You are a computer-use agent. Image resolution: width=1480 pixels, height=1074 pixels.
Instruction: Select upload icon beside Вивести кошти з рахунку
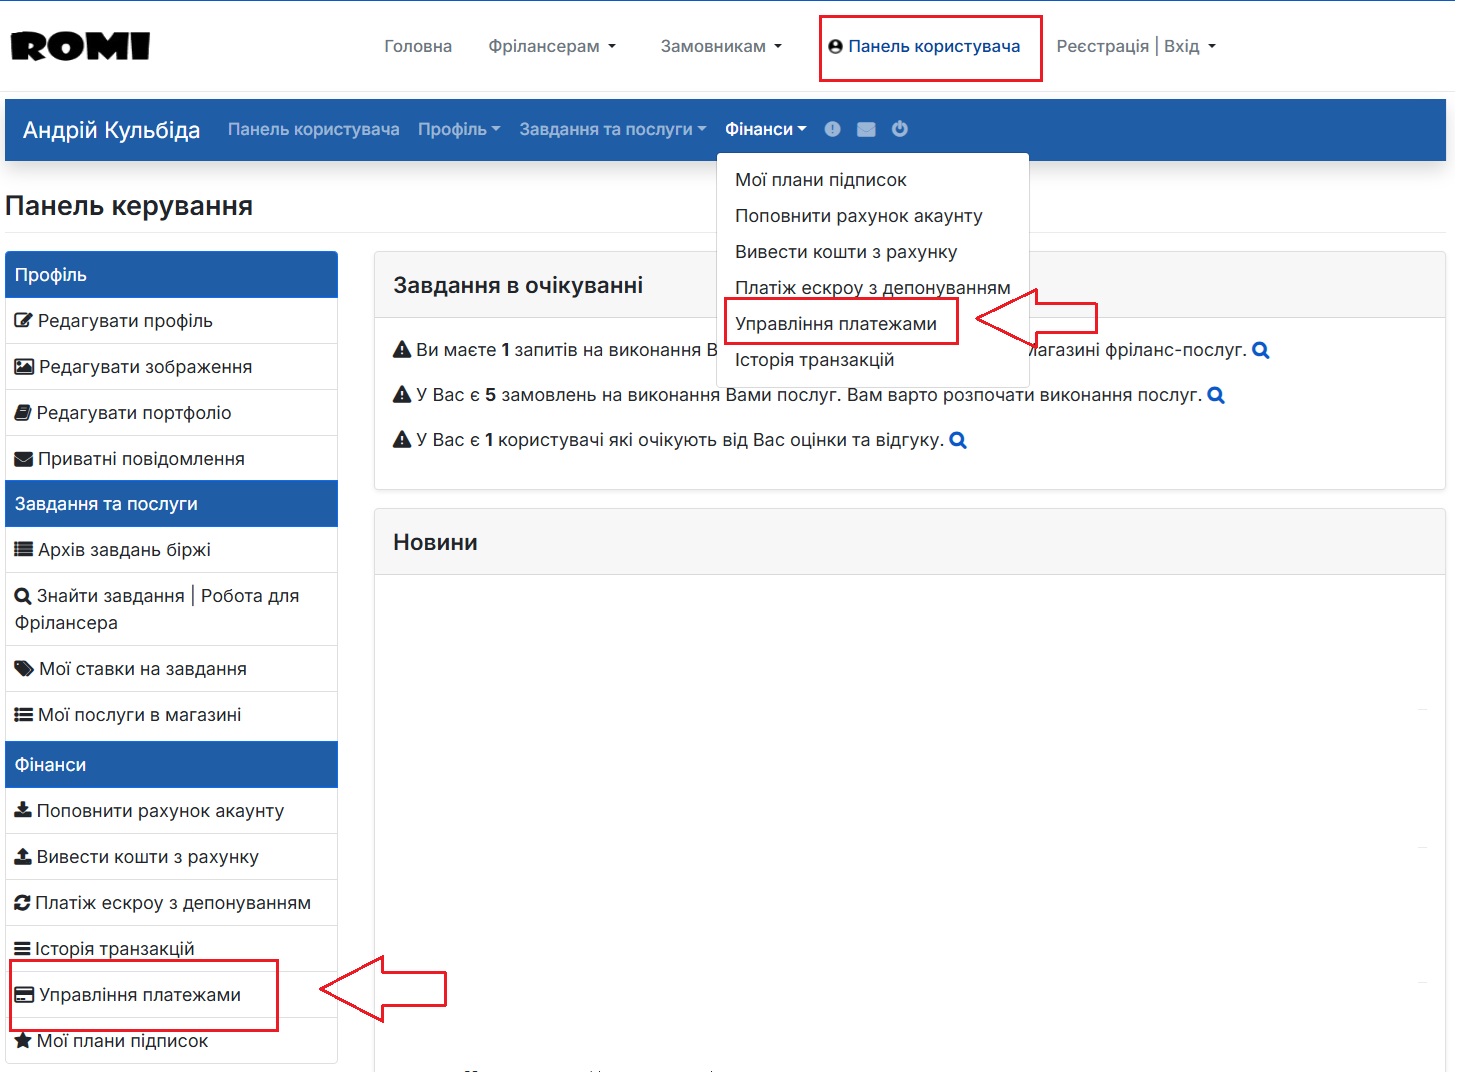coord(22,856)
